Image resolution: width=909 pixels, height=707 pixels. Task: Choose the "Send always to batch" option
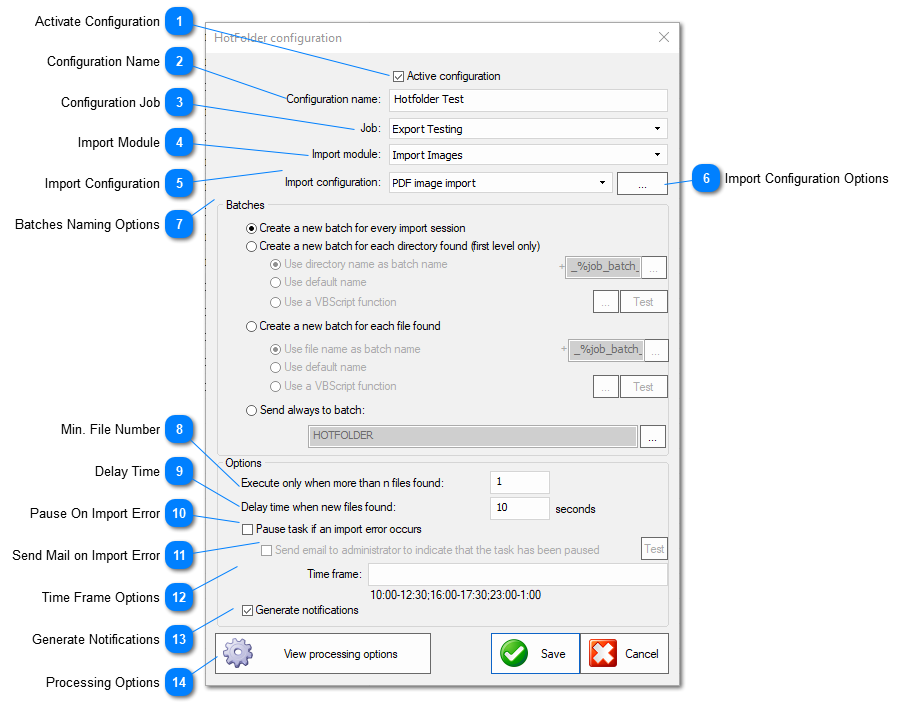coord(251,409)
